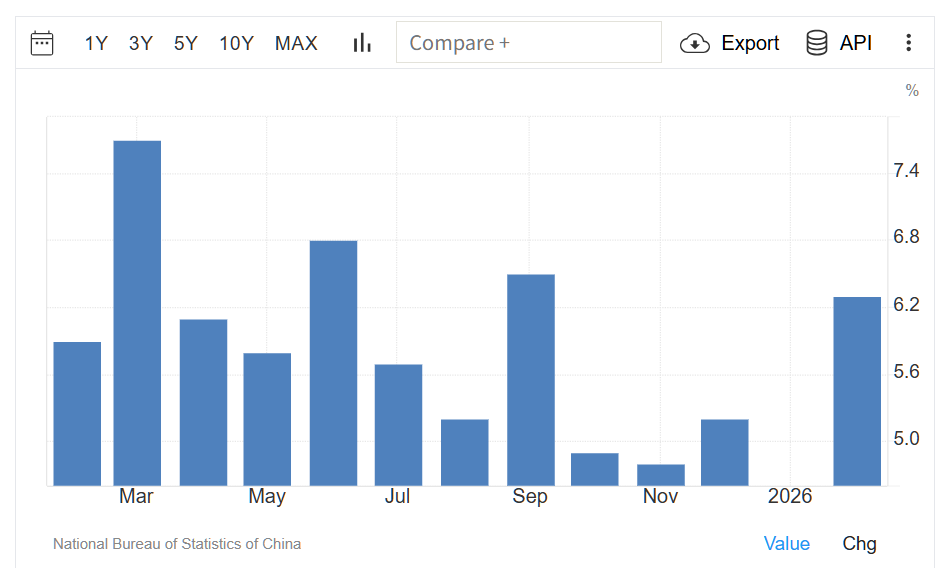The image size is (944, 568).
Task: Click the bar chart type icon
Action: click(362, 43)
